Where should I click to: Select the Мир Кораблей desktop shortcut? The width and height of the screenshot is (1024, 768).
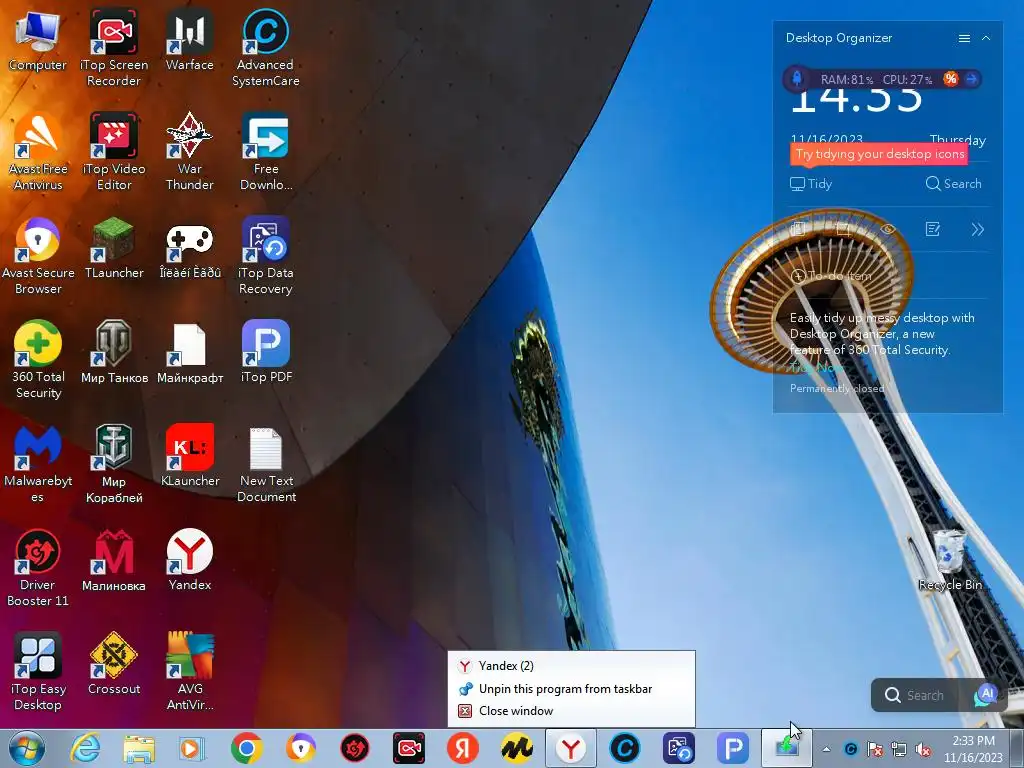click(114, 464)
